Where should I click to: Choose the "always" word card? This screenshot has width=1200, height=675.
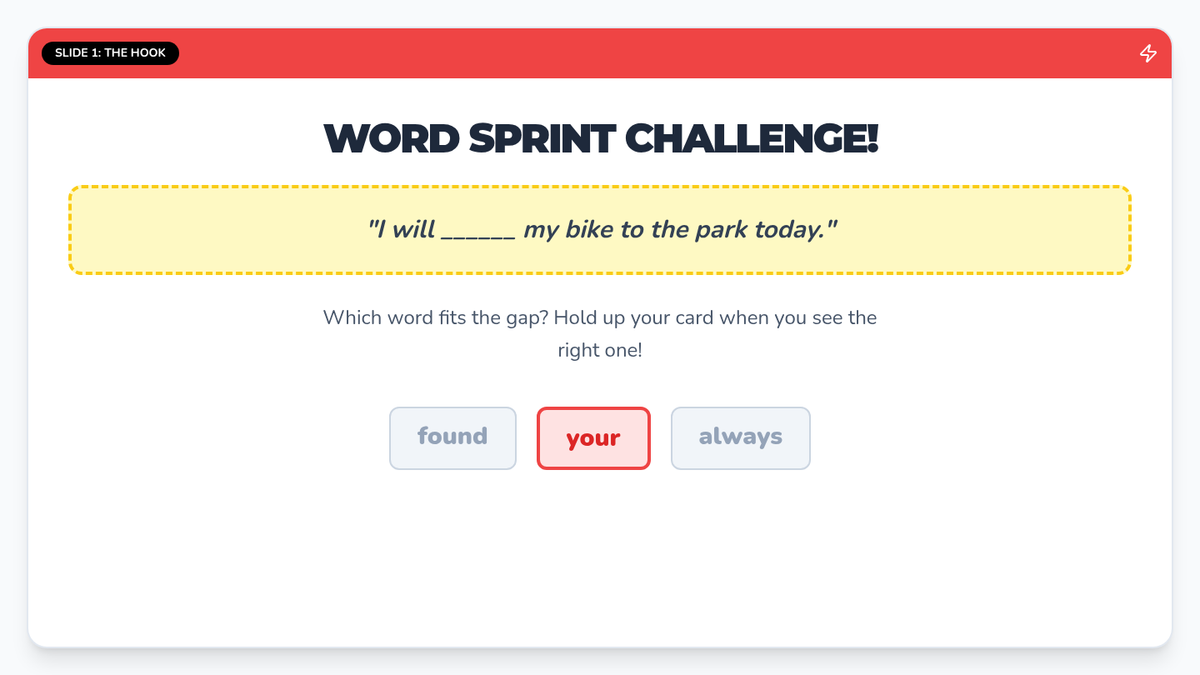(x=740, y=437)
